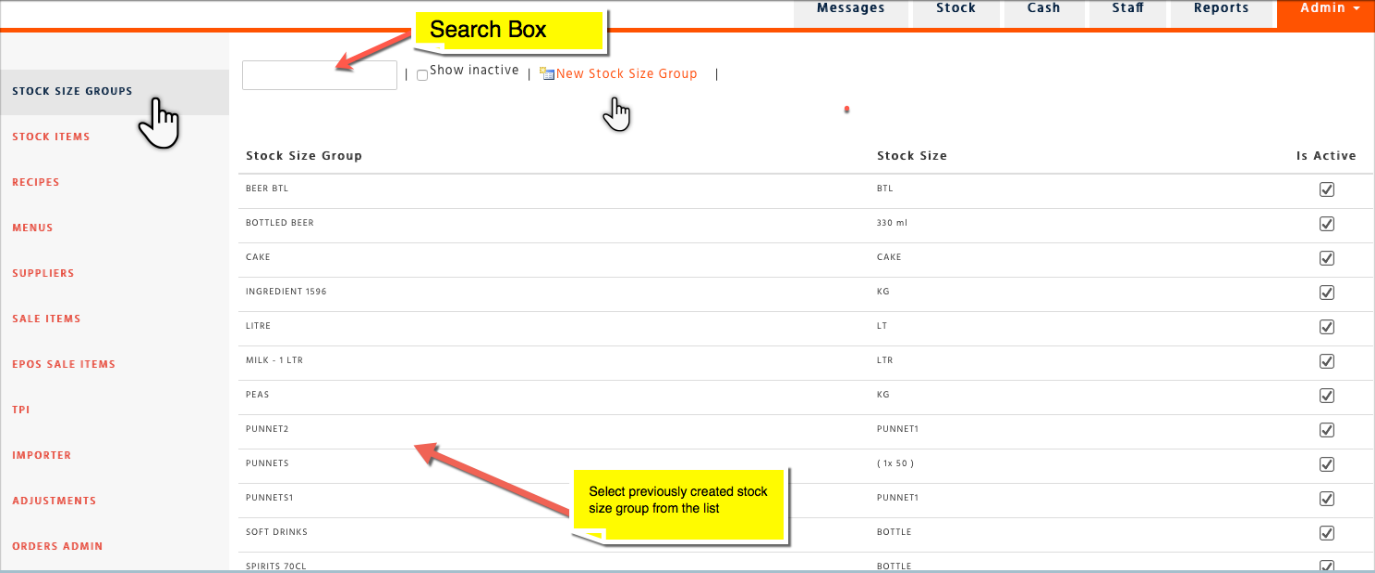Toggle Is Active checkbox for PEAS
Viewport: 1375px width, 573px height.
click(1327, 396)
